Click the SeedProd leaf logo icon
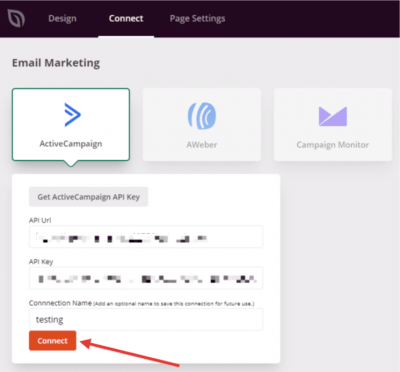This screenshot has width=400, height=372. (x=16, y=18)
